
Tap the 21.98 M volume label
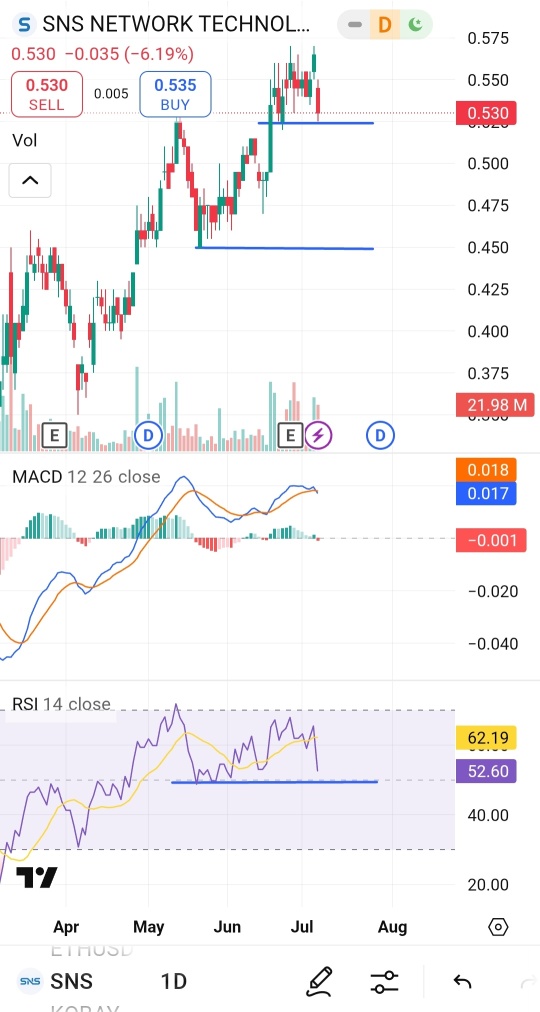click(x=494, y=405)
